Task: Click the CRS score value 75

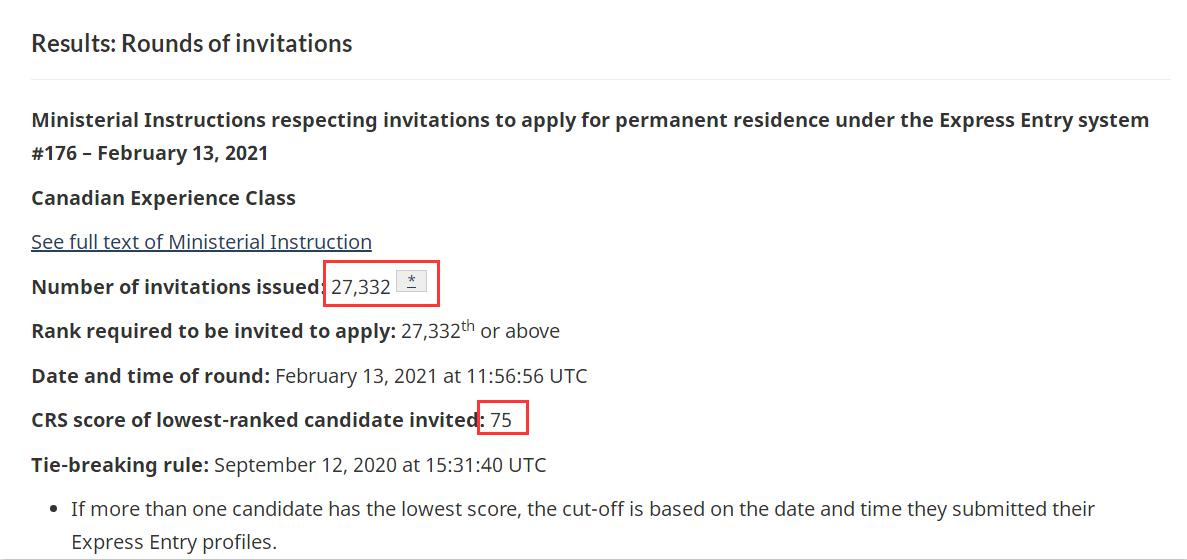Action: pos(501,421)
